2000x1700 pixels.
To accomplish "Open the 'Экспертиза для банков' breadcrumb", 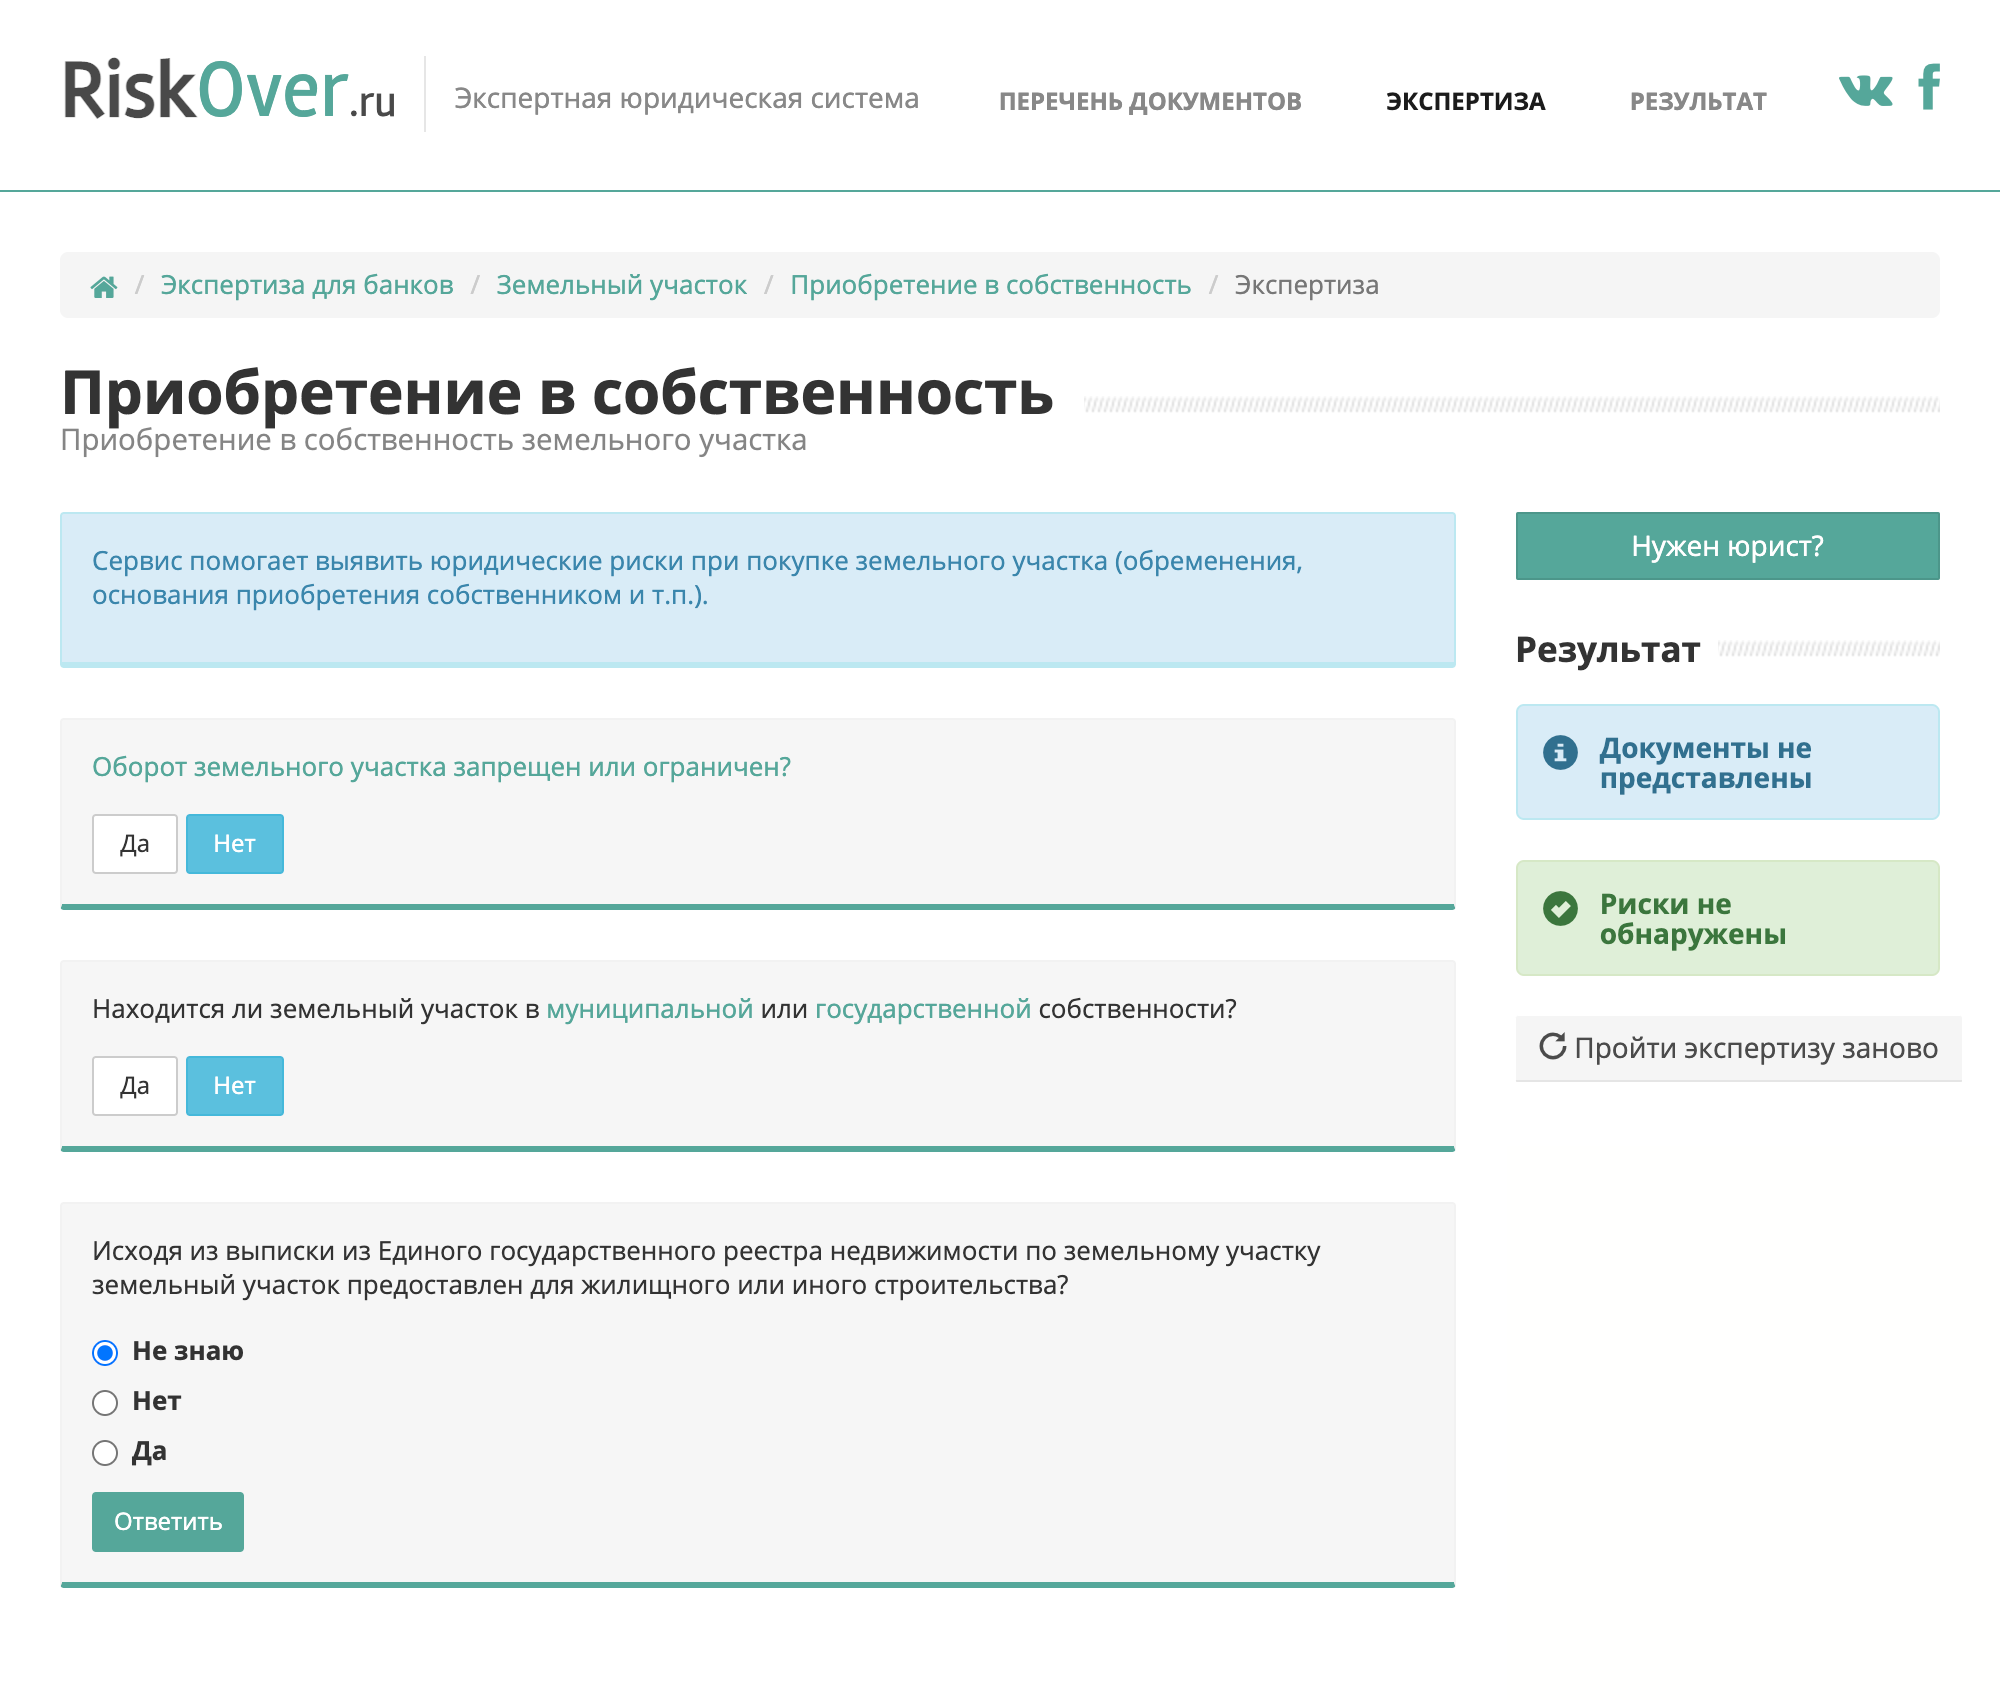I will click(307, 285).
